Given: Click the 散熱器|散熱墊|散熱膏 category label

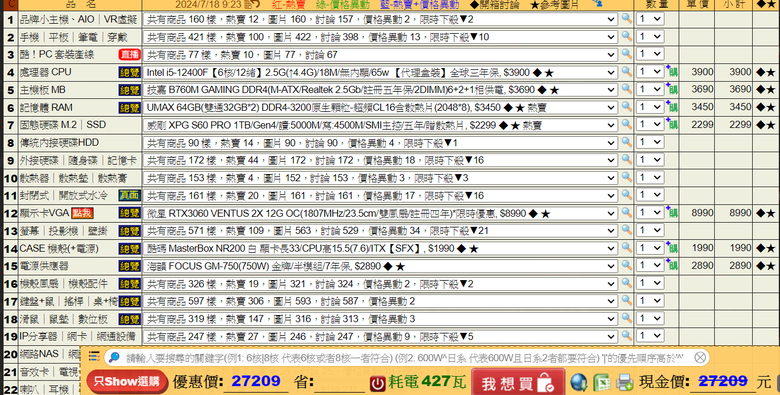Looking at the screenshot, I should [x=74, y=178].
